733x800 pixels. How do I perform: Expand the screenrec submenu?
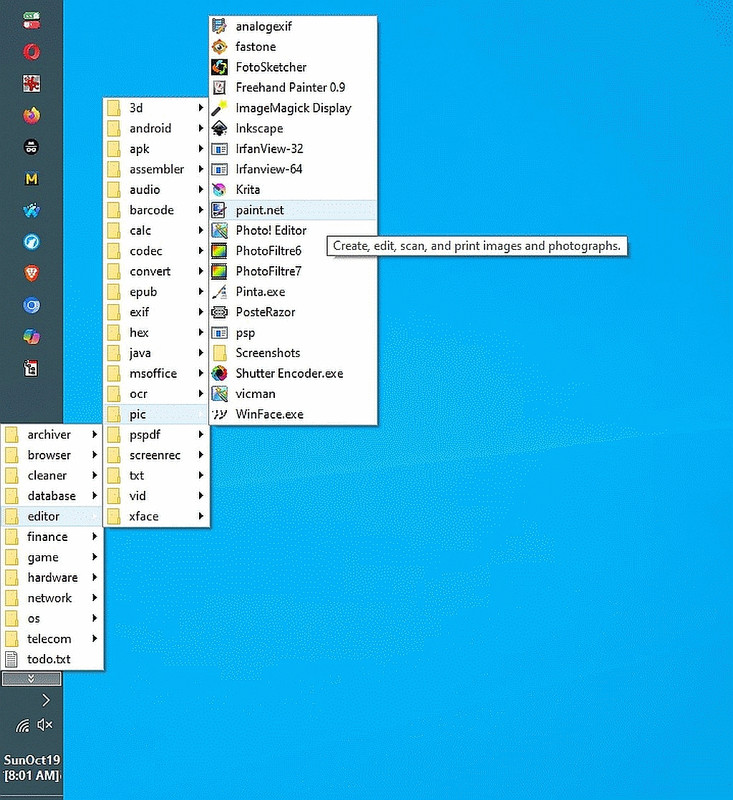156,455
